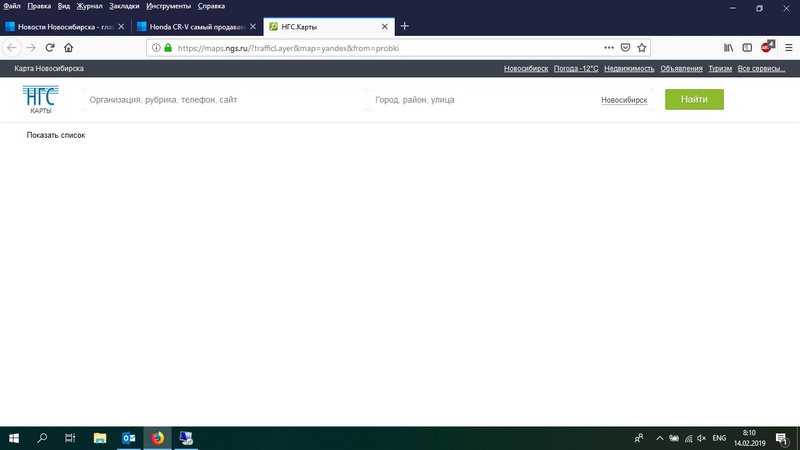Open Windows taskbar search
This screenshot has height=450, width=800.
42,438
